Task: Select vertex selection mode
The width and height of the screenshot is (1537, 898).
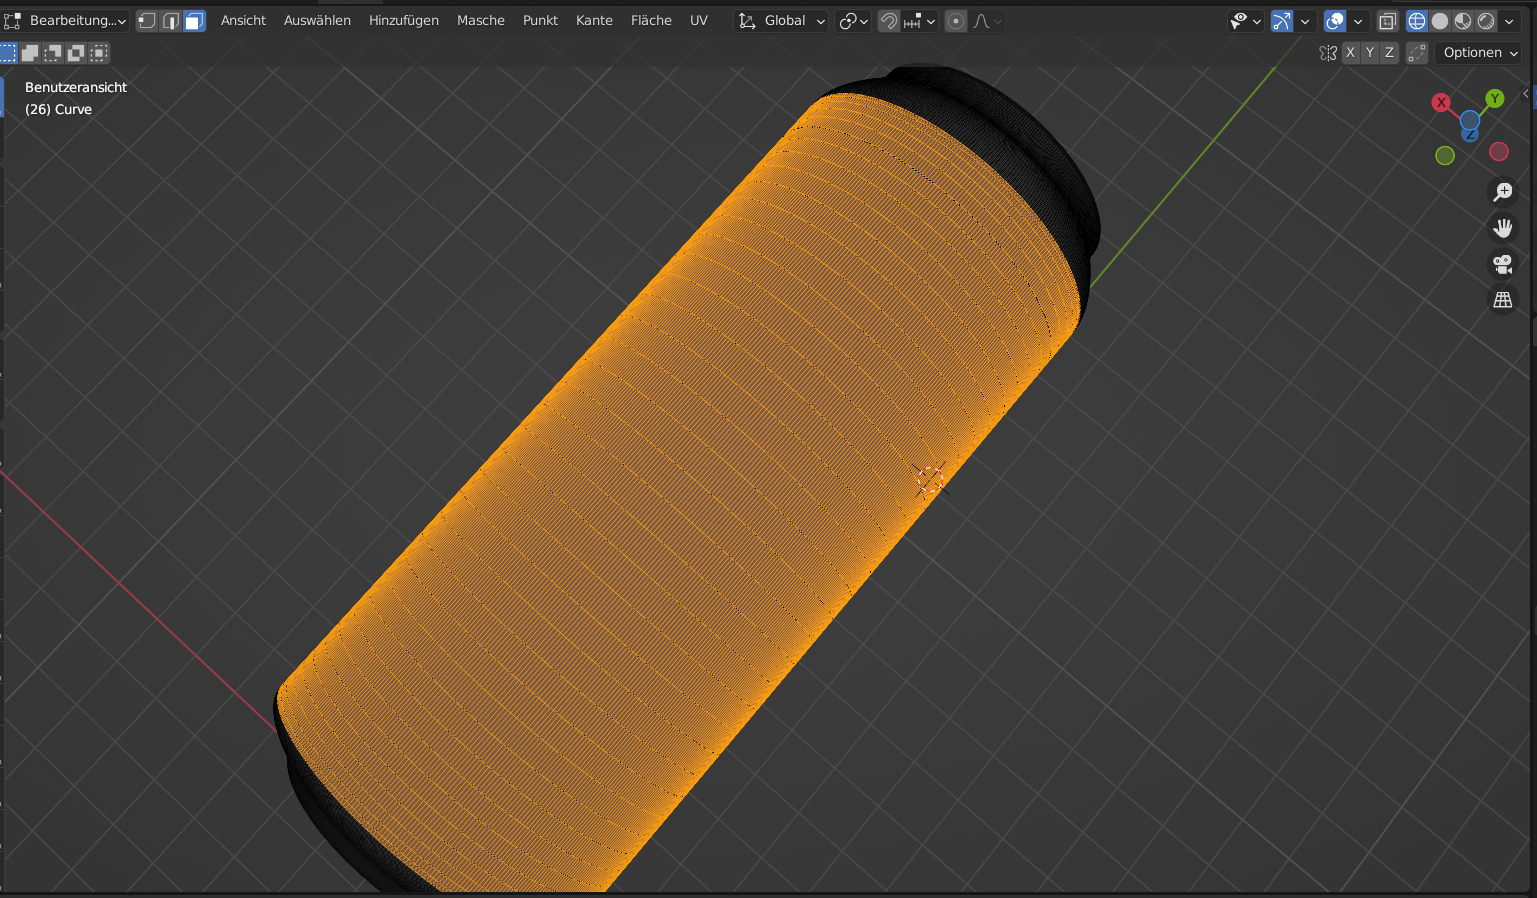Action: coord(147,21)
